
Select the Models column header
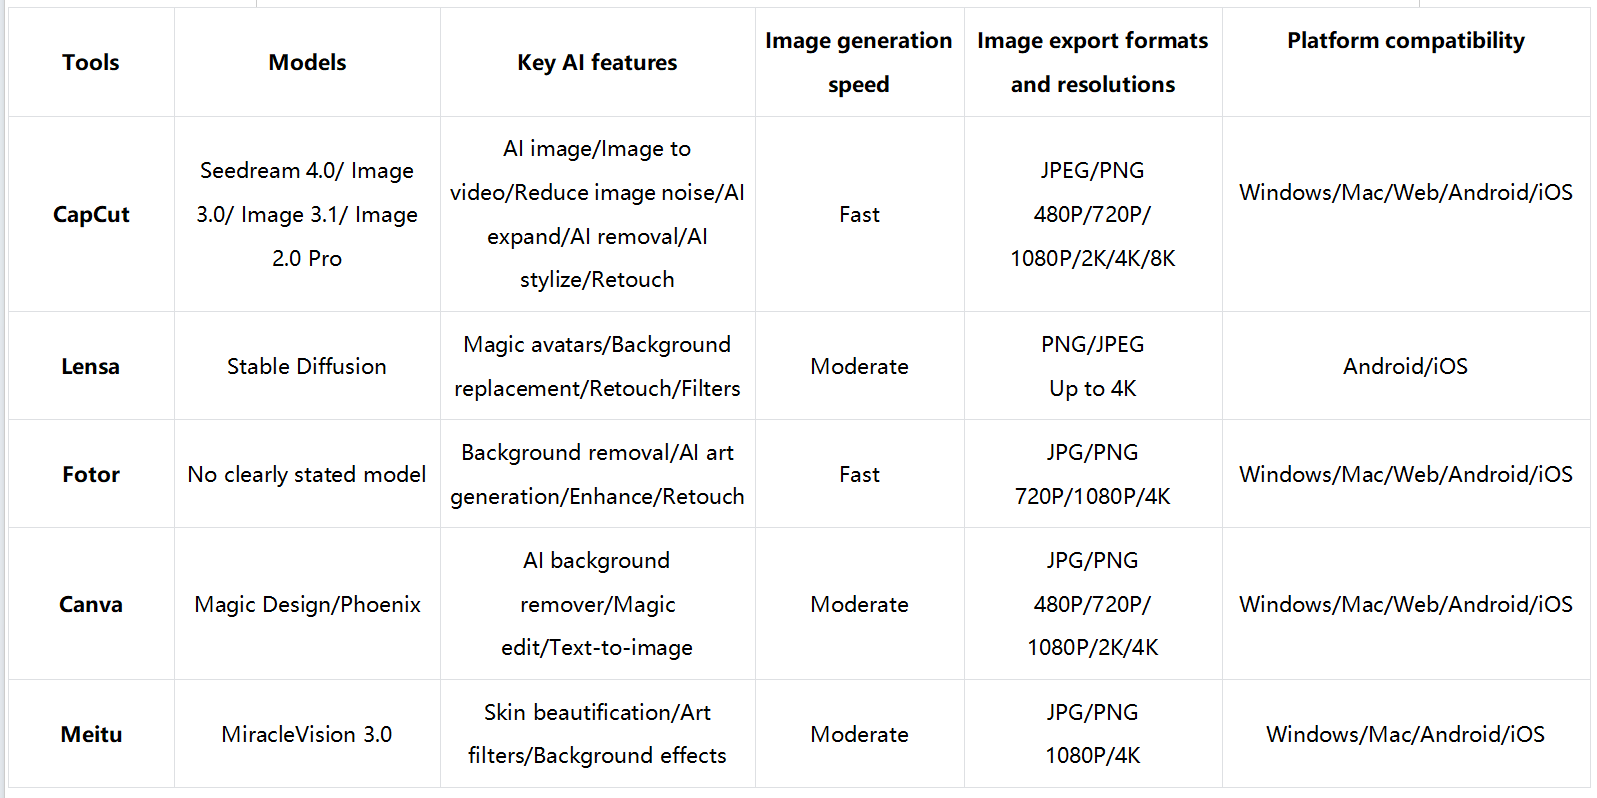click(x=307, y=63)
